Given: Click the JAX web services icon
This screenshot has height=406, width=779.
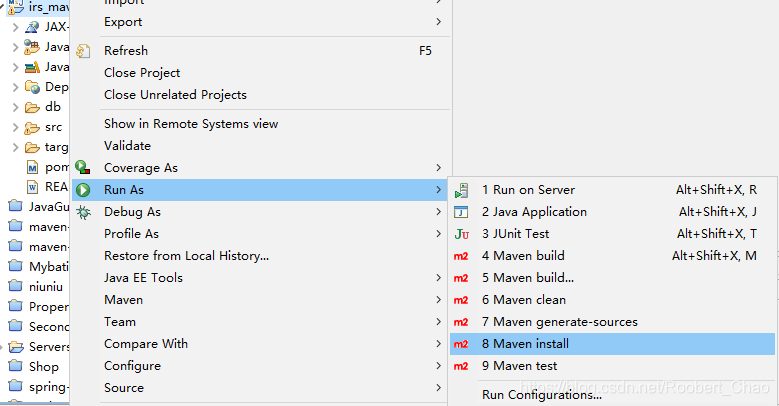Looking at the screenshot, I should pyautogui.click(x=32, y=27).
